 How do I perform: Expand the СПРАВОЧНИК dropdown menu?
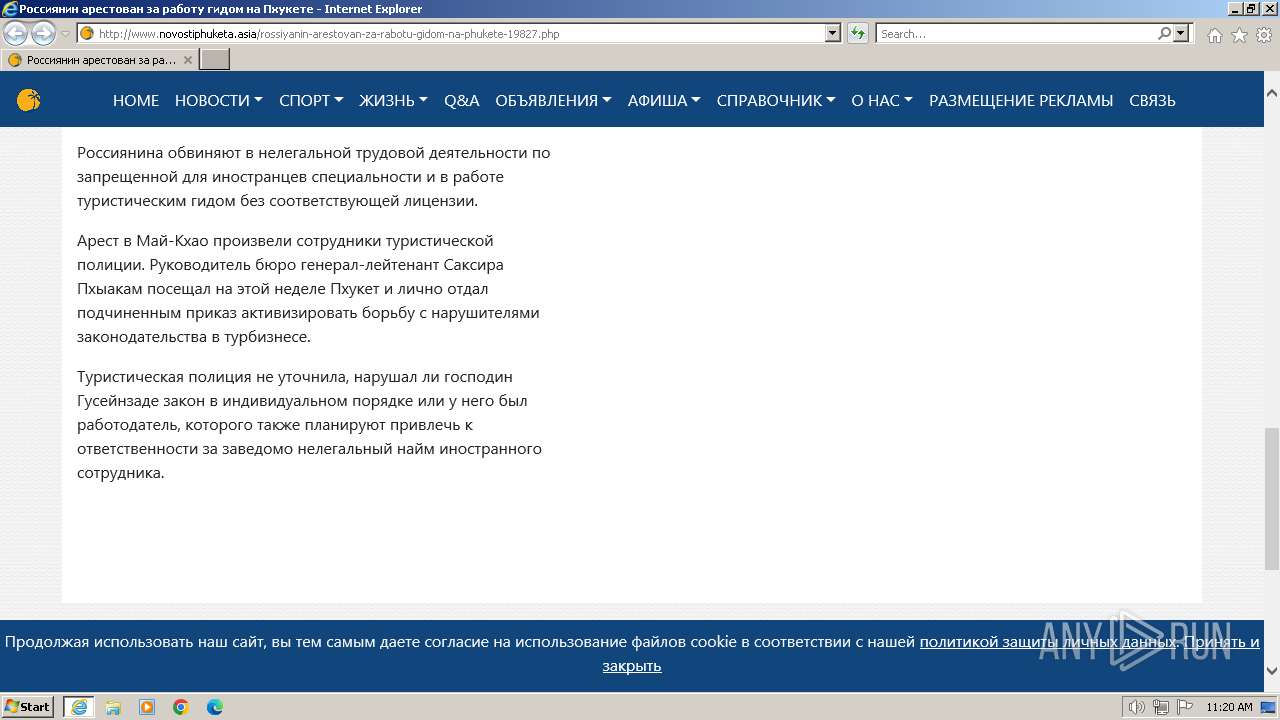tap(776, 100)
